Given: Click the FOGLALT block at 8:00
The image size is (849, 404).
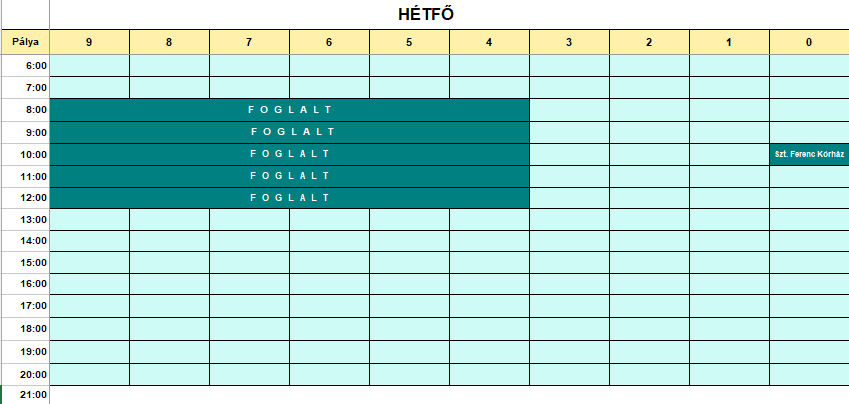Looking at the screenshot, I should click(289, 110).
